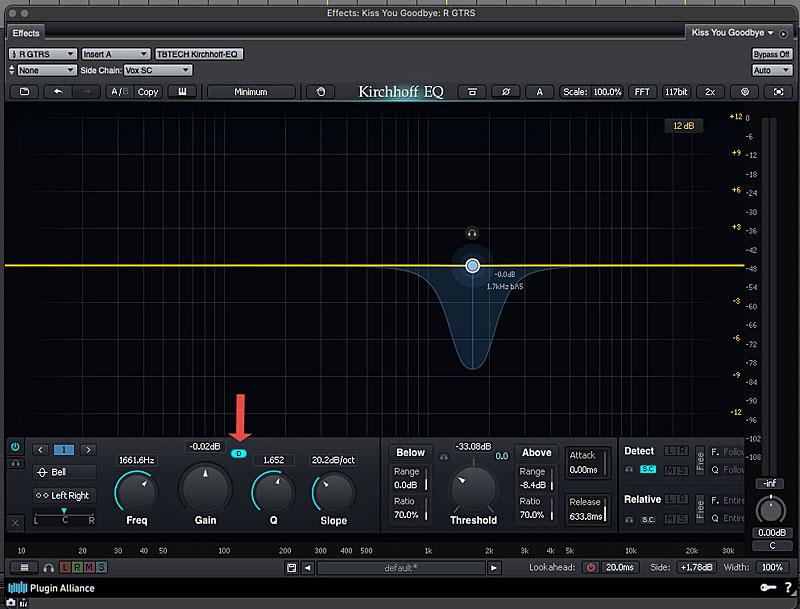Screen dimensions: 800x609
Task: Select previous preset arrow
Action: click(x=308, y=568)
